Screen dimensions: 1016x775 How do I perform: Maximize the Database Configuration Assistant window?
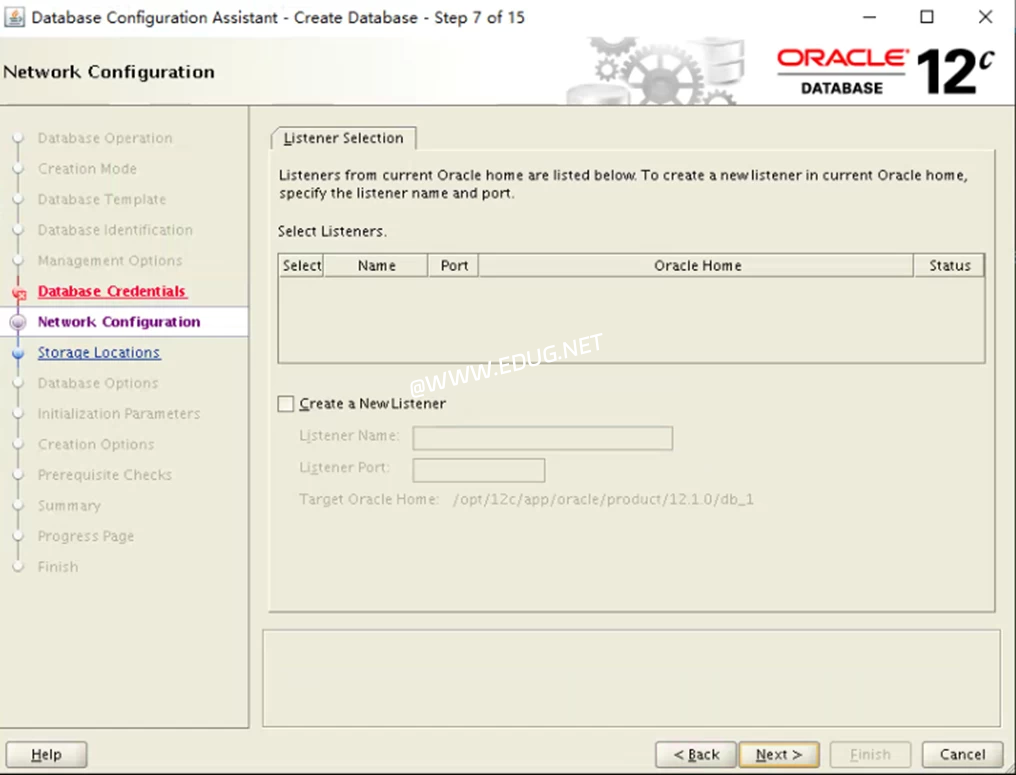(927, 17)
